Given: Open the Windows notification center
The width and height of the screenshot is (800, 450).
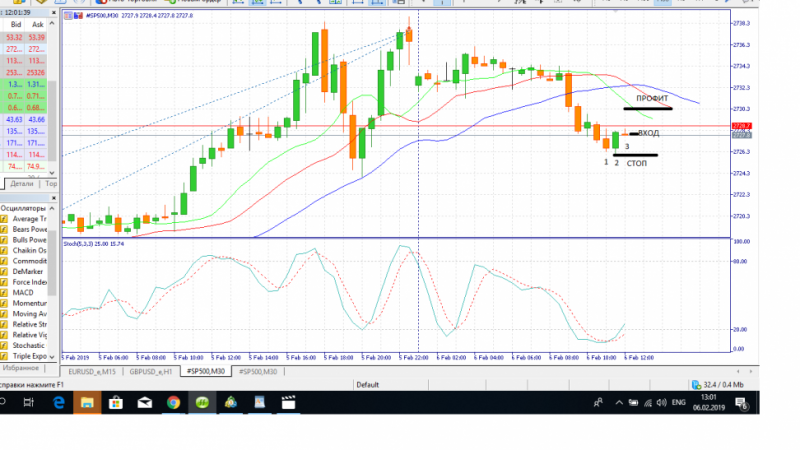Looking at the screenshot, I should pyautogui.click(x=741, y=403).
